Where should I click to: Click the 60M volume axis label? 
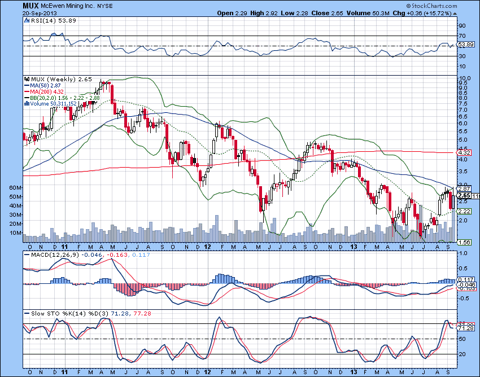16,188
